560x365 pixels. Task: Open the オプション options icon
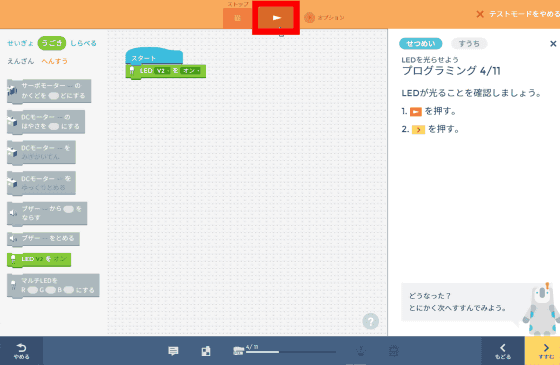[309, 18]
